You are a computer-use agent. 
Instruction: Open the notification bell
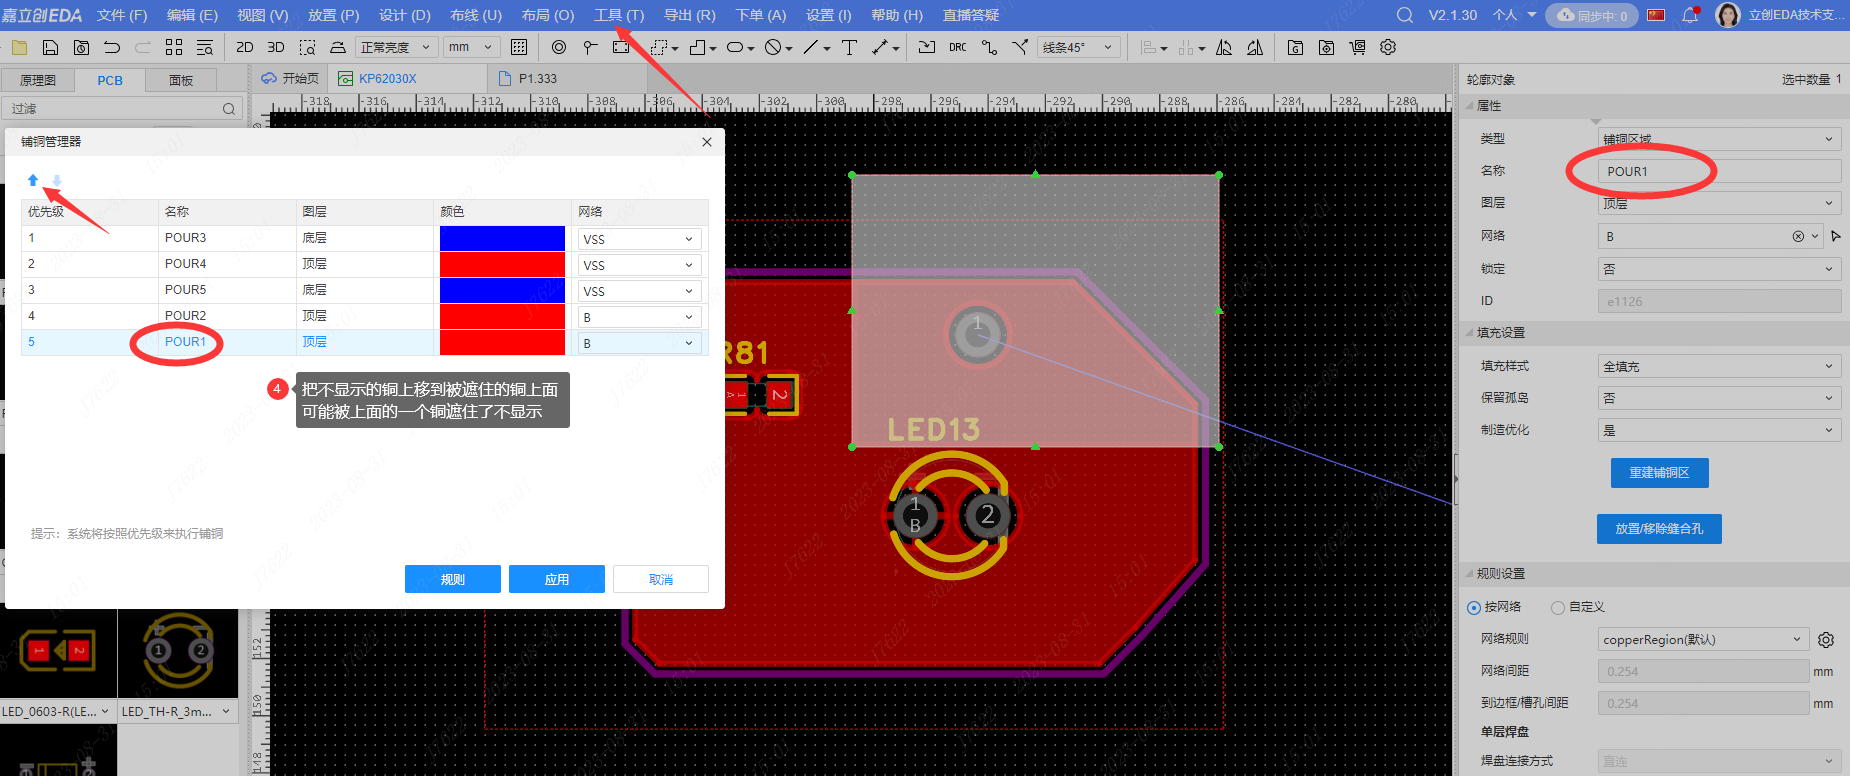pyautogui.click(x=1690, y=15)
